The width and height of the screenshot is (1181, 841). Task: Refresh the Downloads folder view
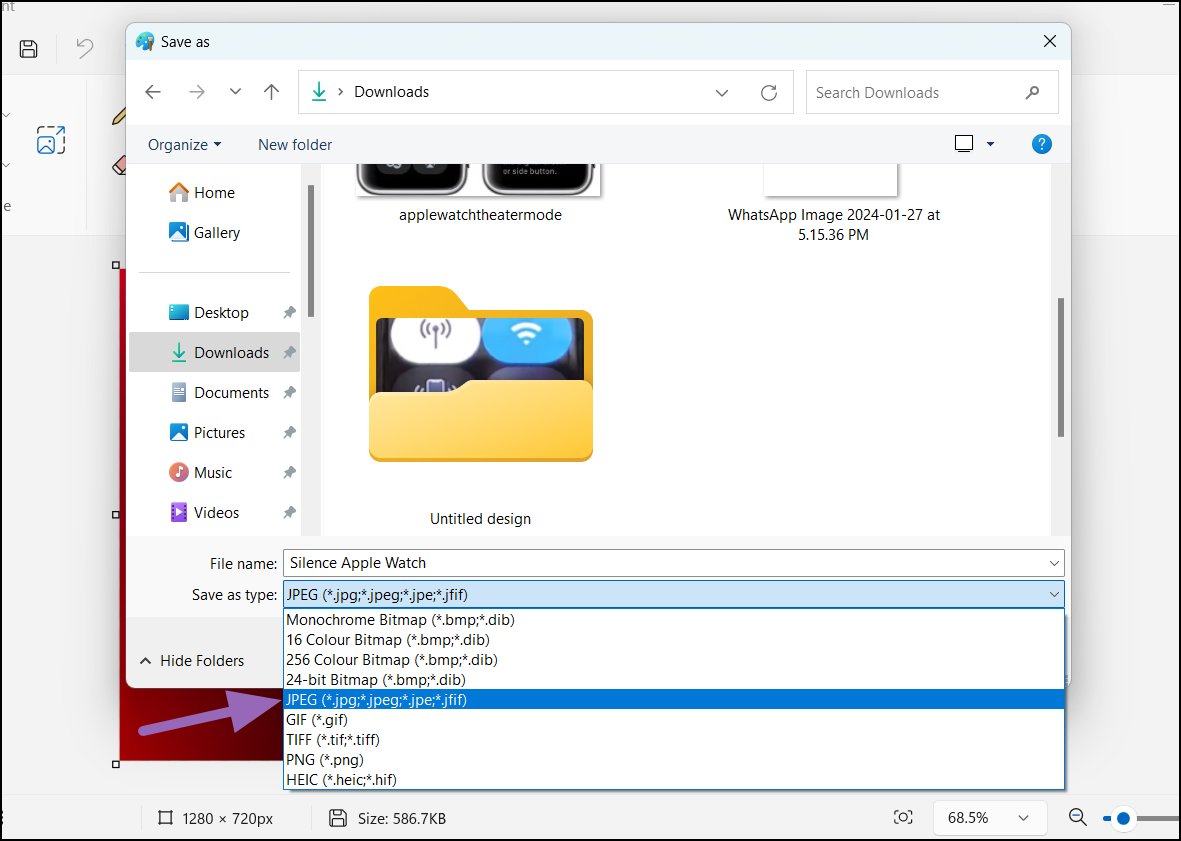click(x=768, y=93)
